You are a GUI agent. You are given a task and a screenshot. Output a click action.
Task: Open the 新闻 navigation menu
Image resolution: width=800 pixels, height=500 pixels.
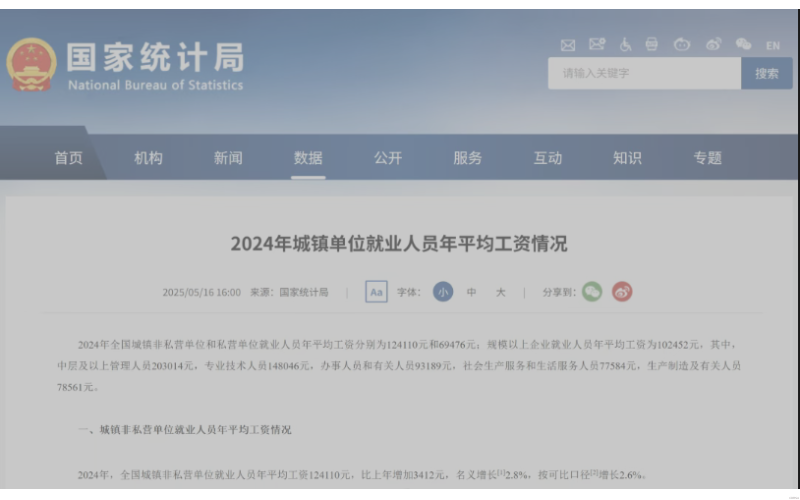228,158
